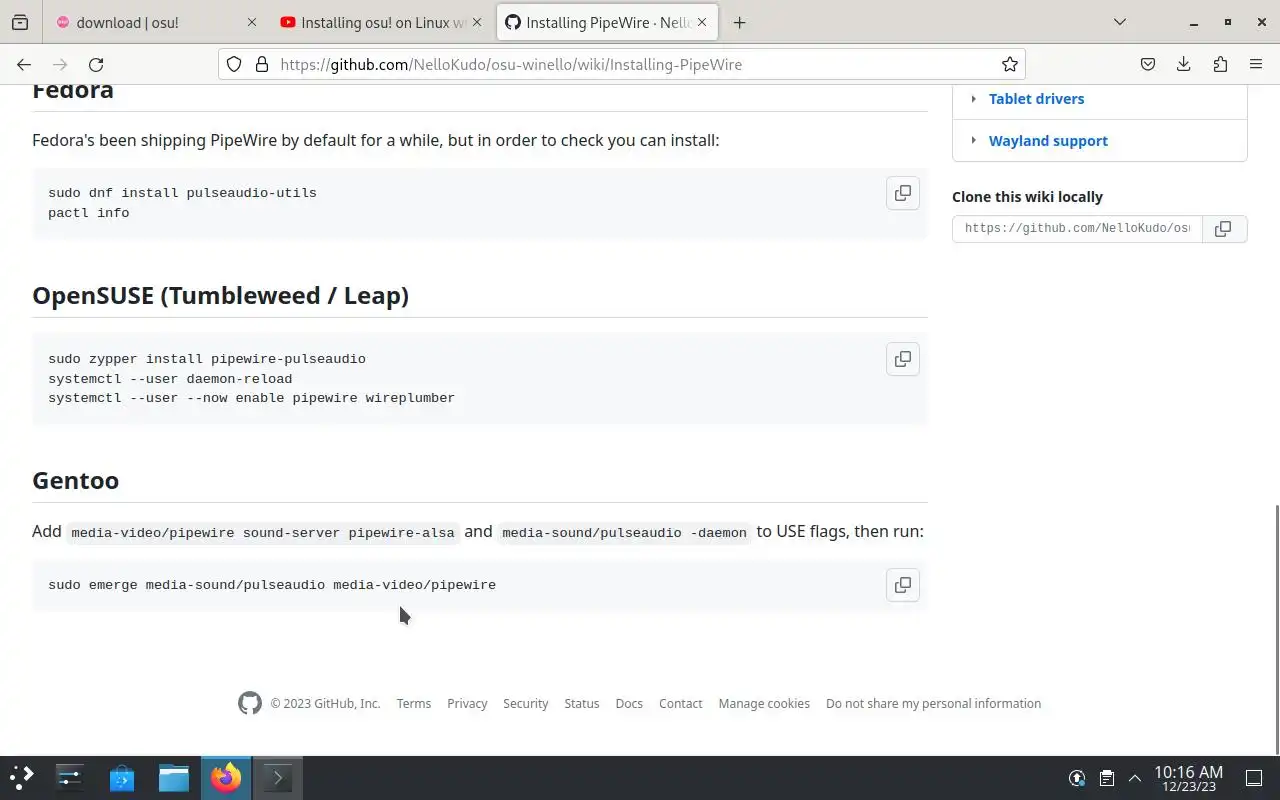Image resolution: width=1280 pixels, height=800 pixels.
Task: Open a new browser tab
Action: pos(739,22)
